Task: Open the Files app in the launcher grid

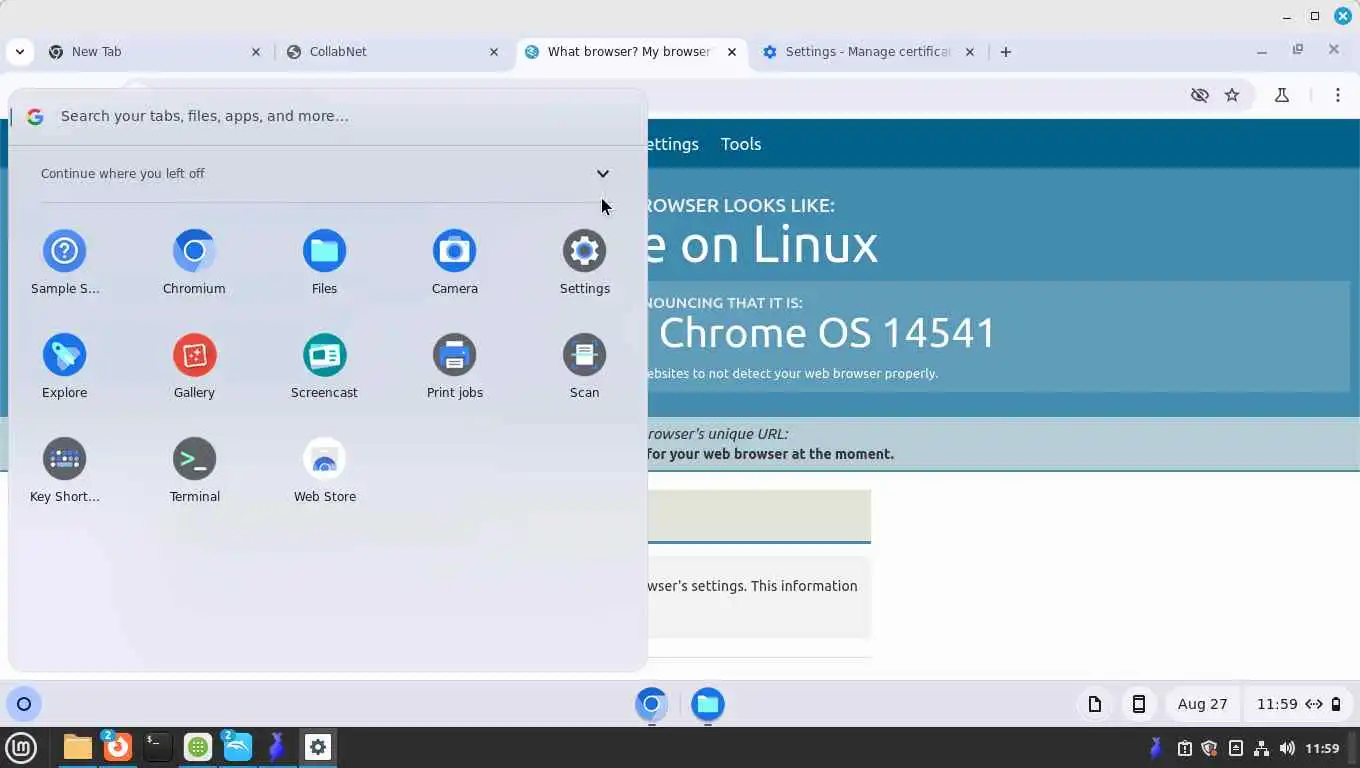Action: coord(324,262)
